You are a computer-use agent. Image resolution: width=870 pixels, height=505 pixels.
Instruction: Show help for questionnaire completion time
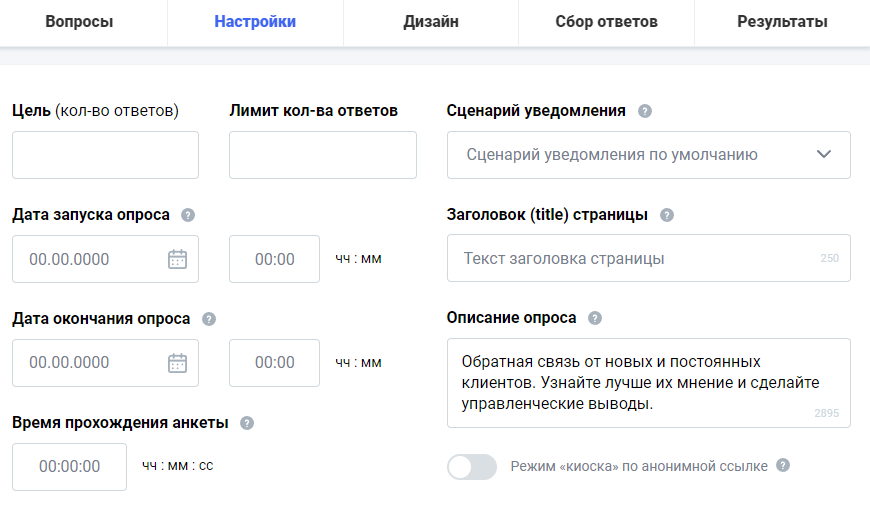point(247,423)
